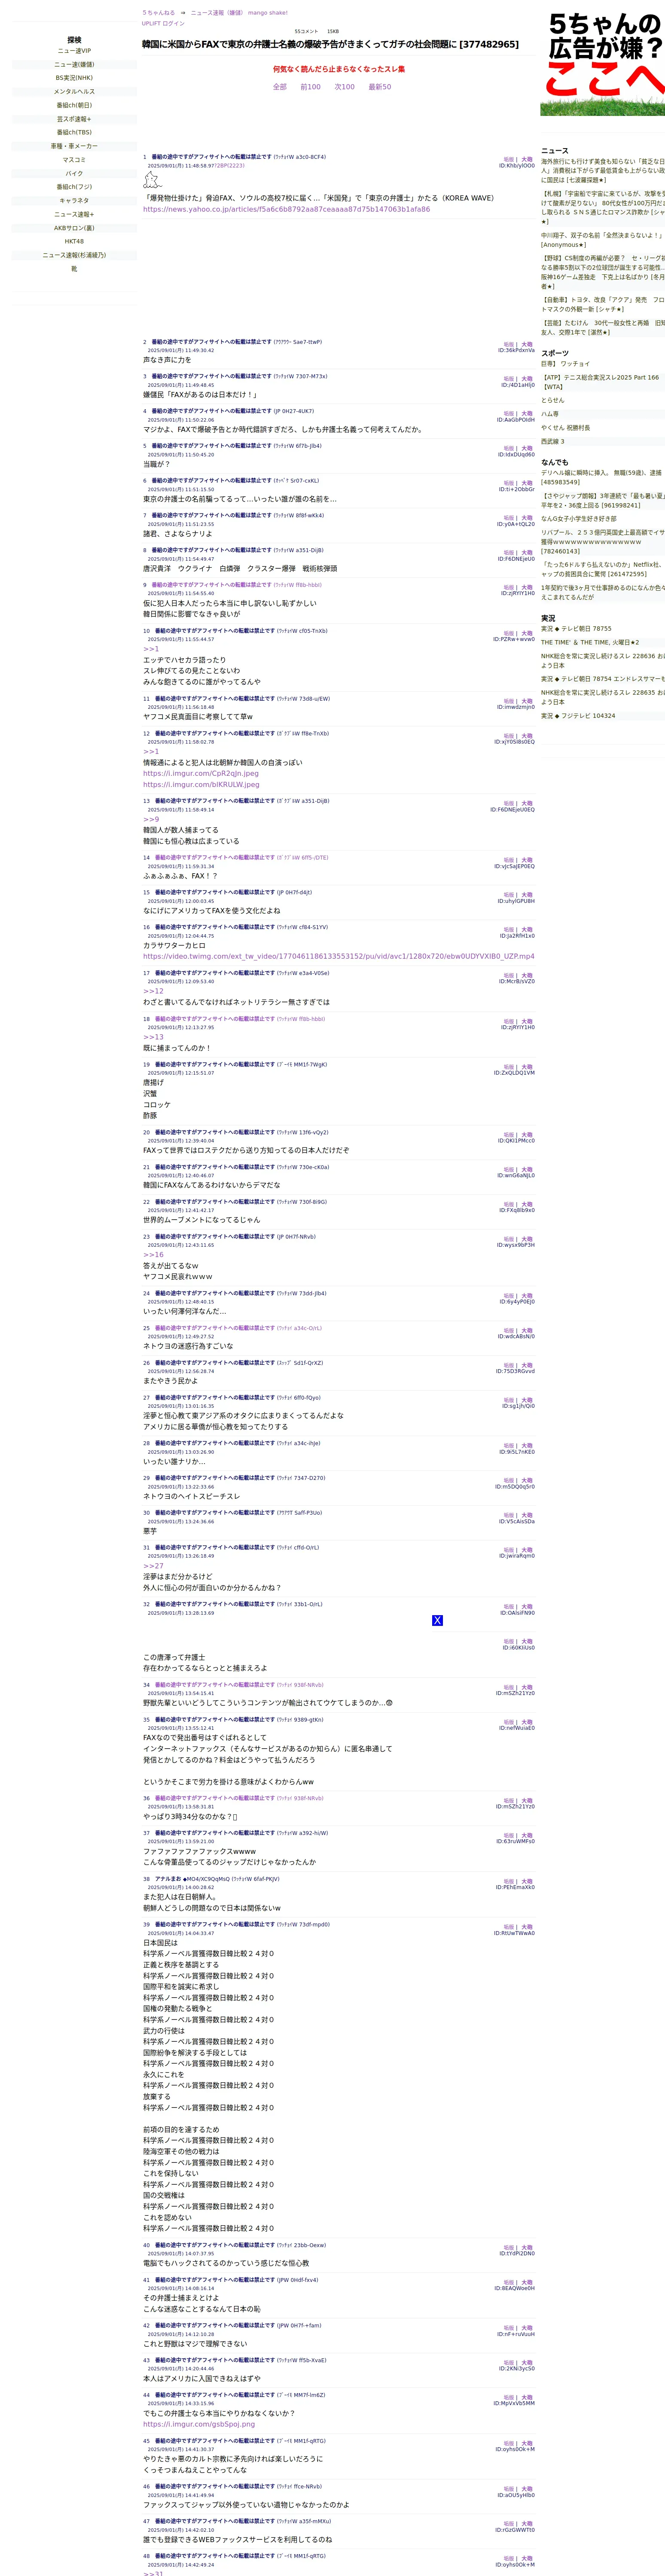This screenshot has height=2576, width=665.
Task: Click 大砲 for post ID:36kPdxnVa
Action: pos(527,344)
